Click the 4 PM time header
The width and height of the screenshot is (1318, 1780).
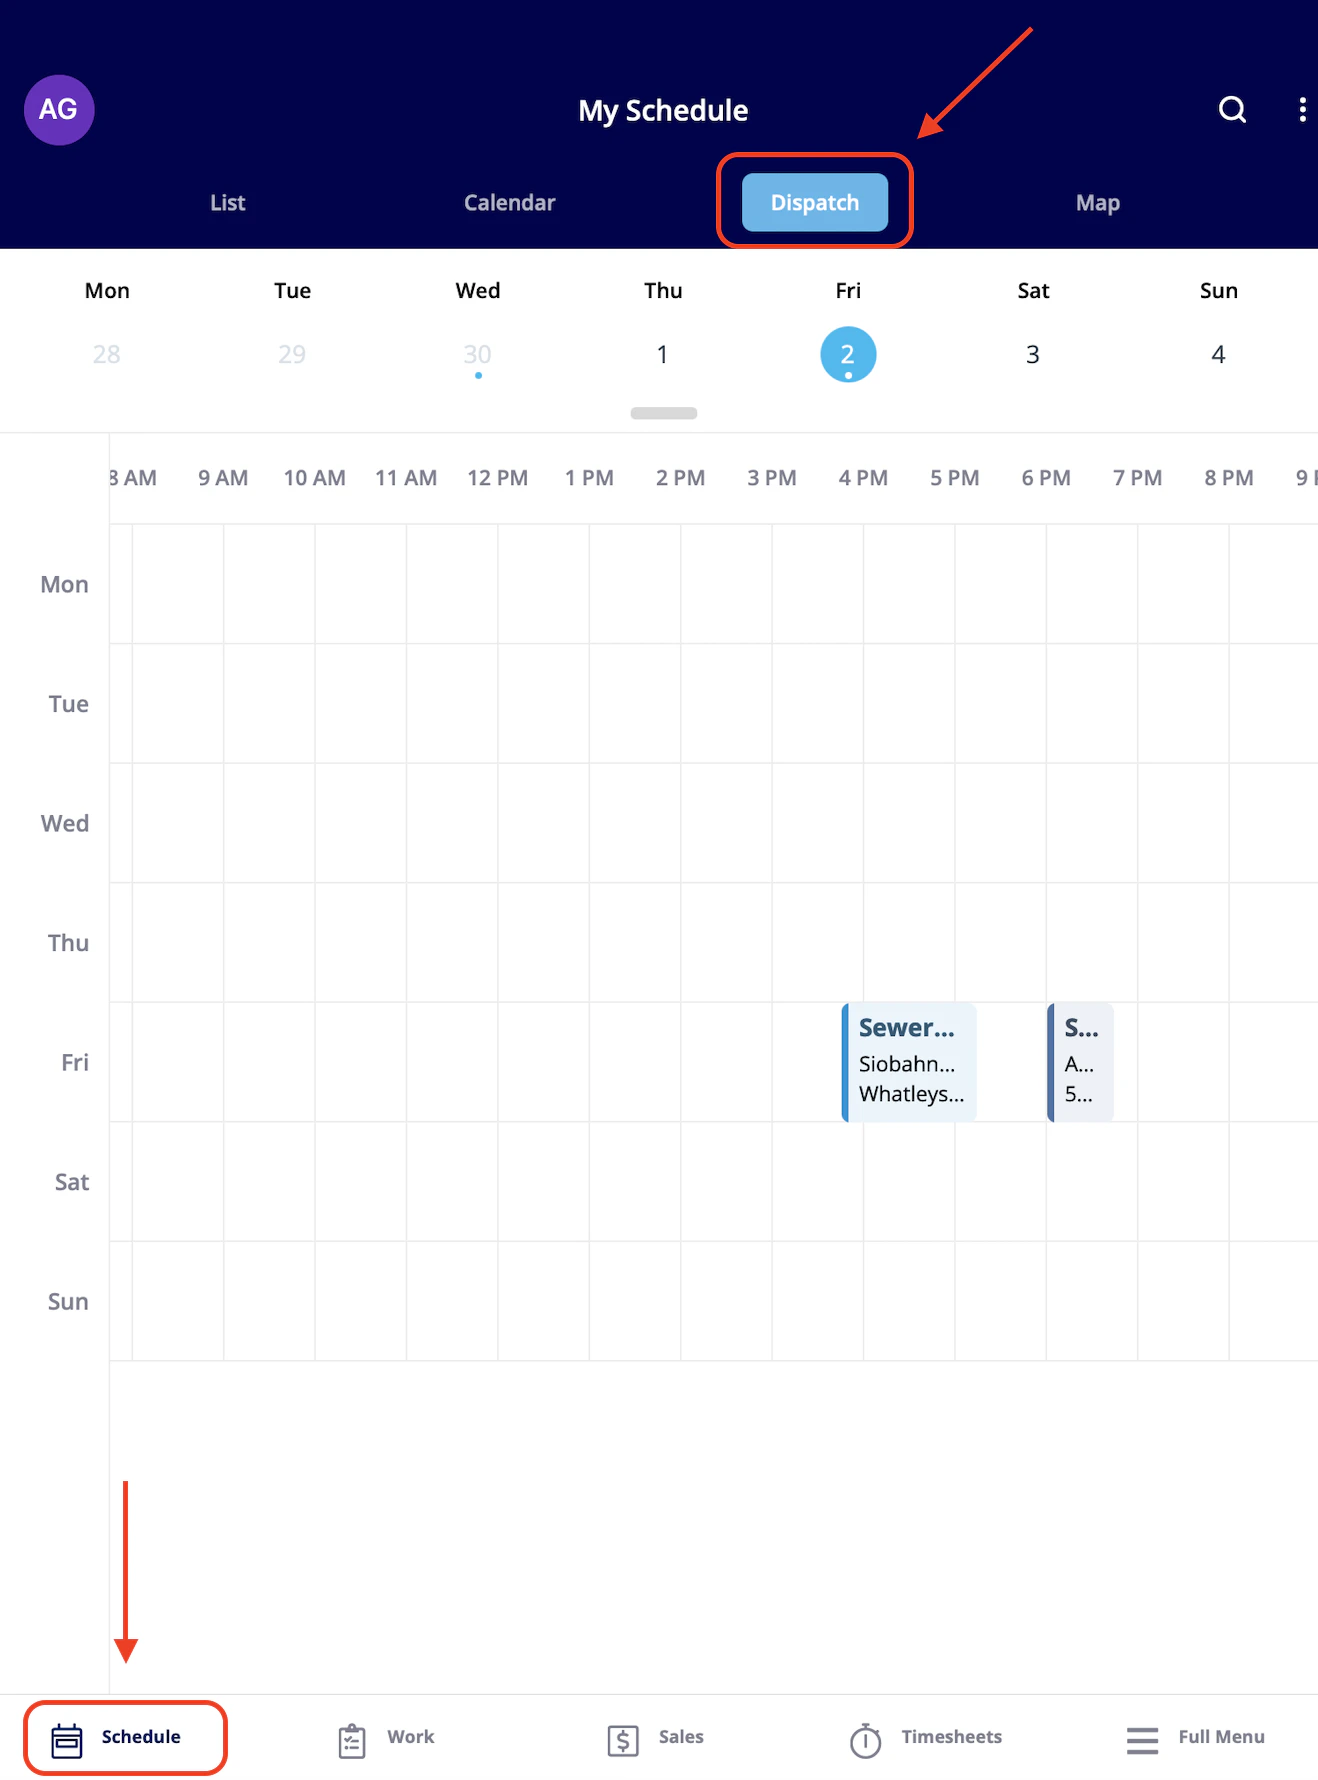863,478
